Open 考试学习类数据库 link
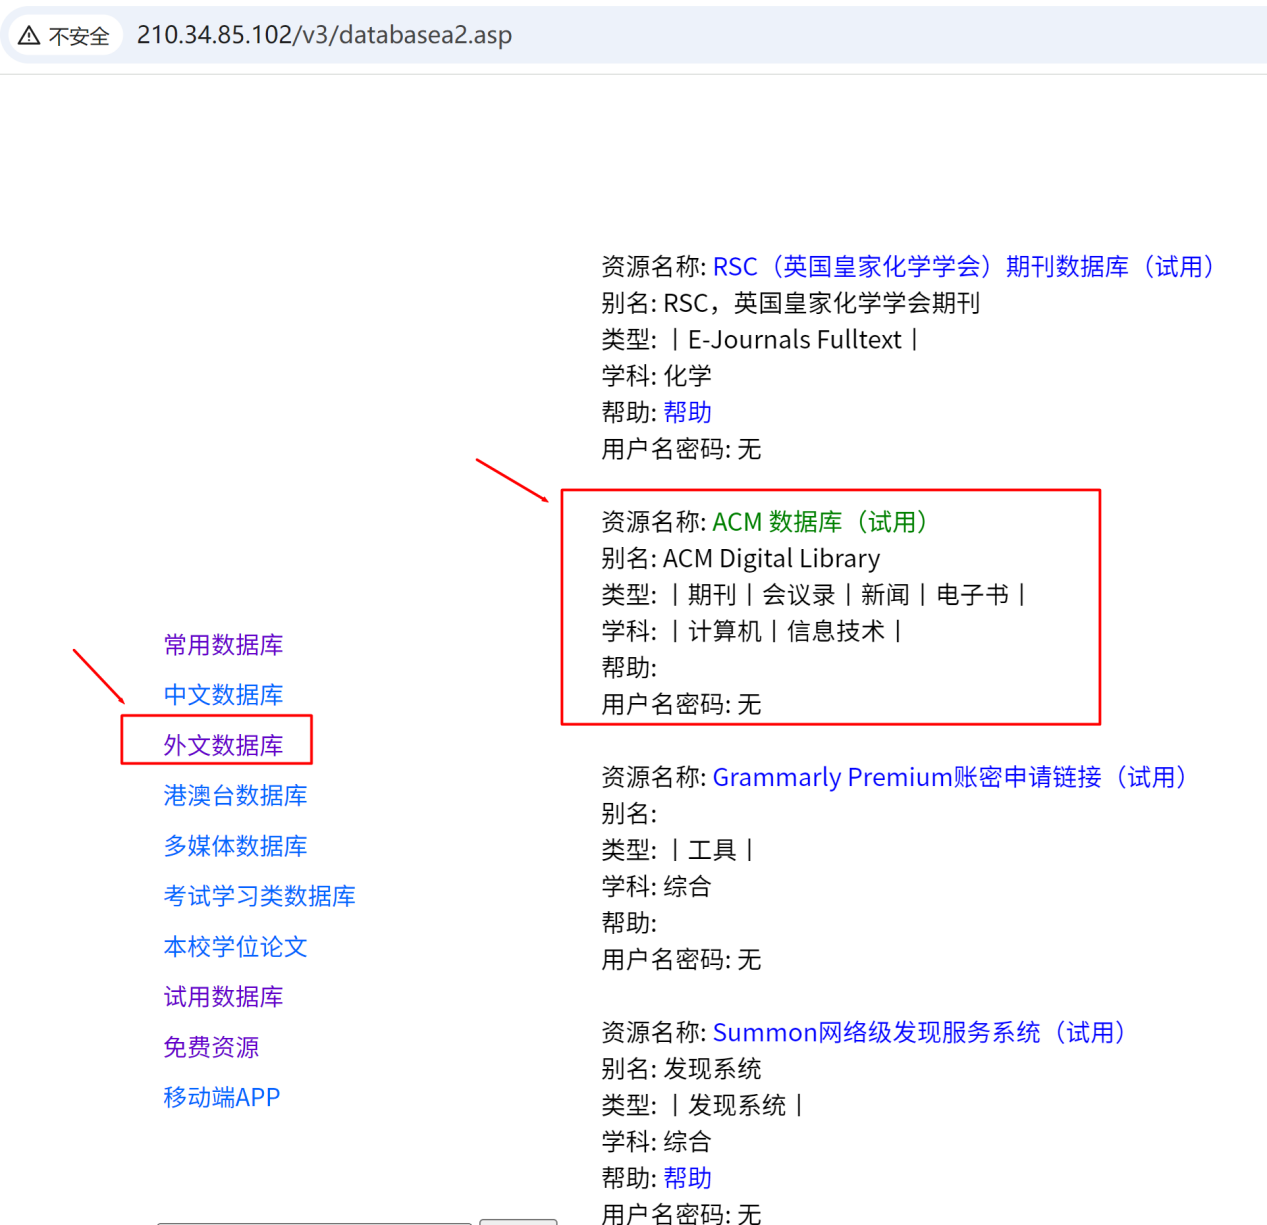The image size is (1267, 1225). coord(259,896)
